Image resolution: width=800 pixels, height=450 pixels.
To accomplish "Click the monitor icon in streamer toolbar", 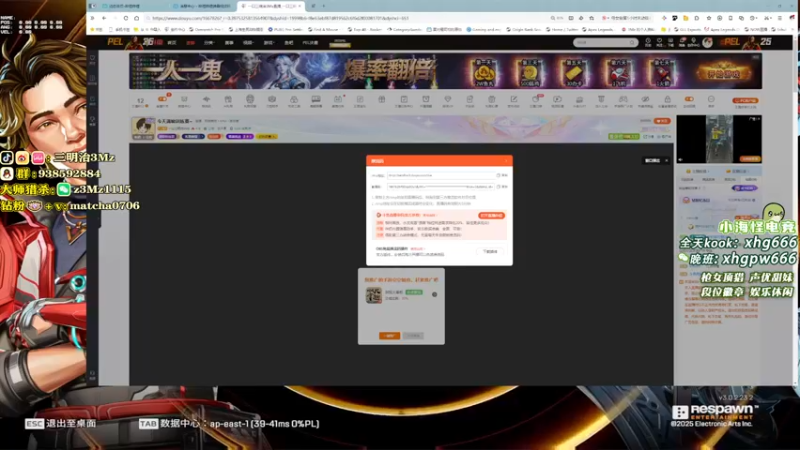I will [316, 99].
